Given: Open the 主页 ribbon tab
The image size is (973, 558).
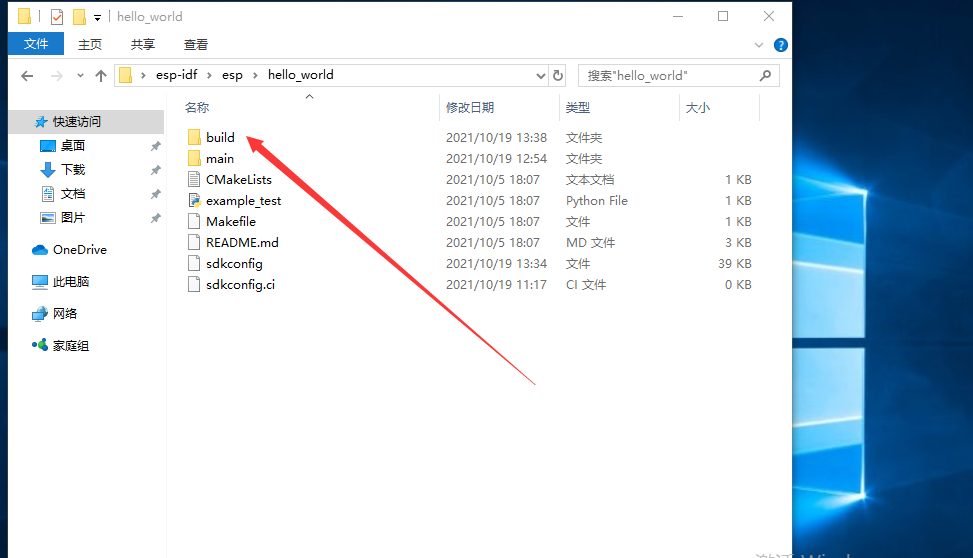Looking at the screenshot, I should click(90, 44).
